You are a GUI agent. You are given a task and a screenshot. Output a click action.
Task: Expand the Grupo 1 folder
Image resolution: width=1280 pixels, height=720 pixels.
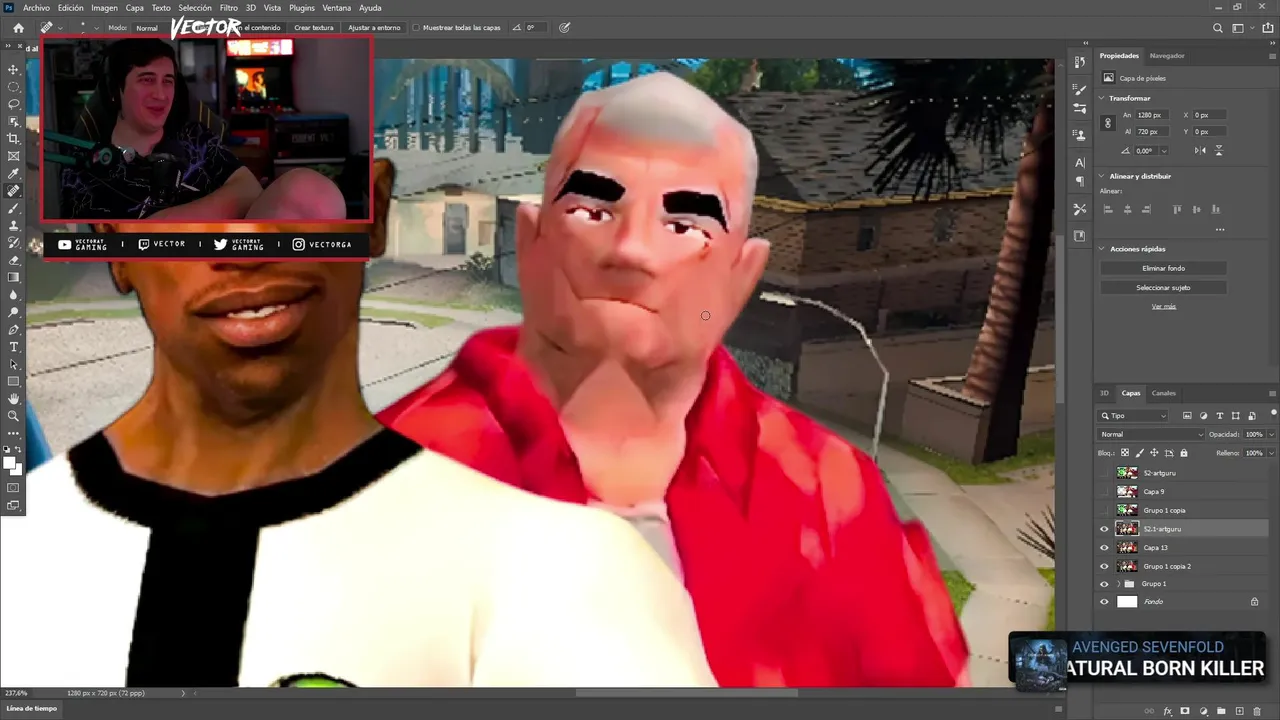coord(1118,584)
